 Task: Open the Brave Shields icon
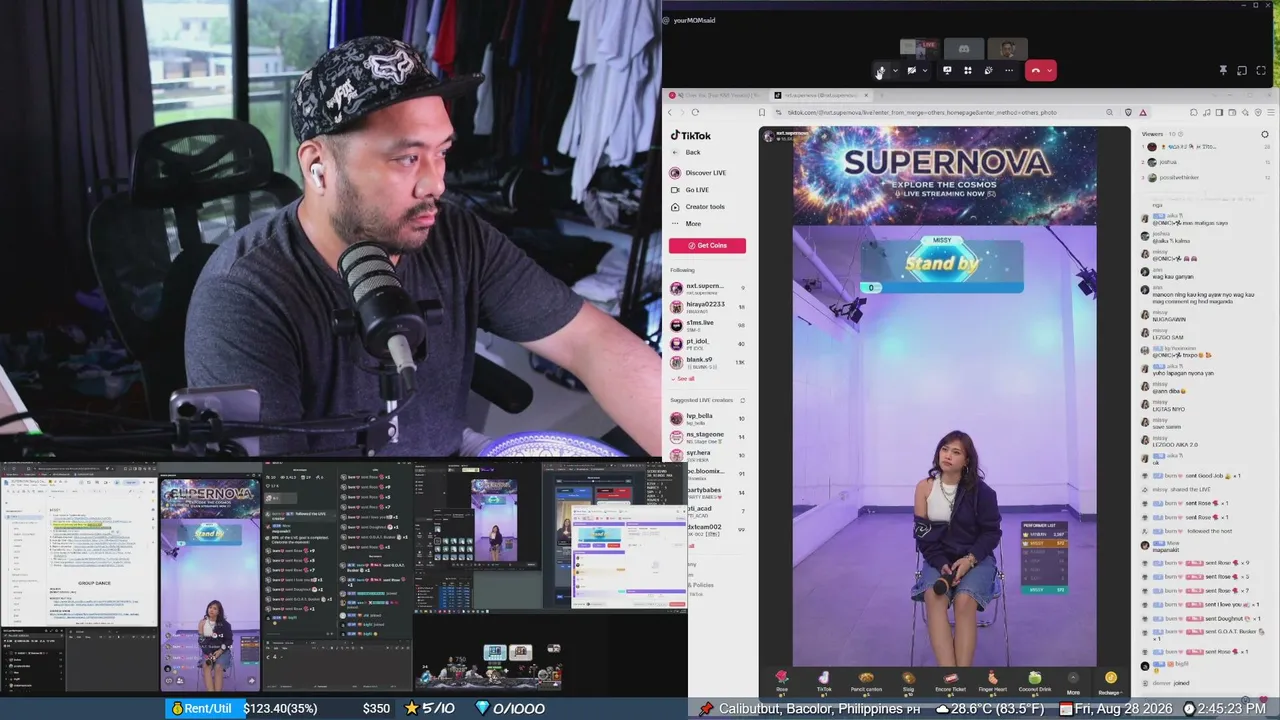pyautogui.click(x=1128, y=112)
